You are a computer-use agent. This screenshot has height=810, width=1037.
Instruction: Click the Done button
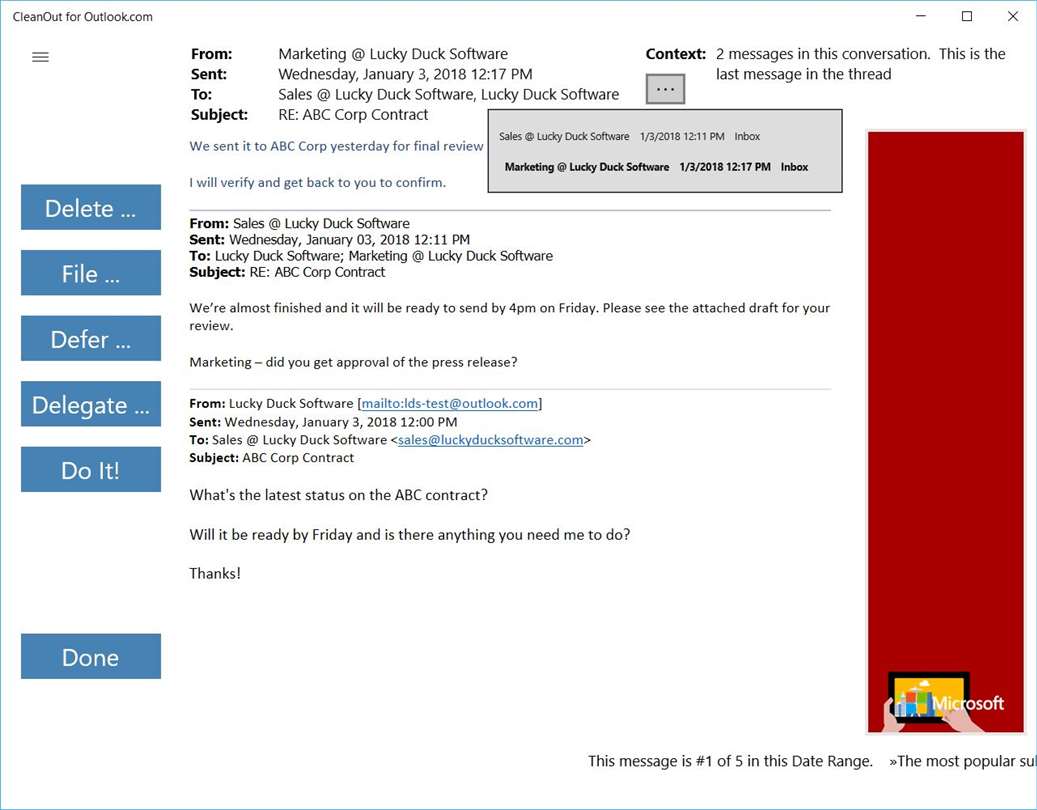91,657
